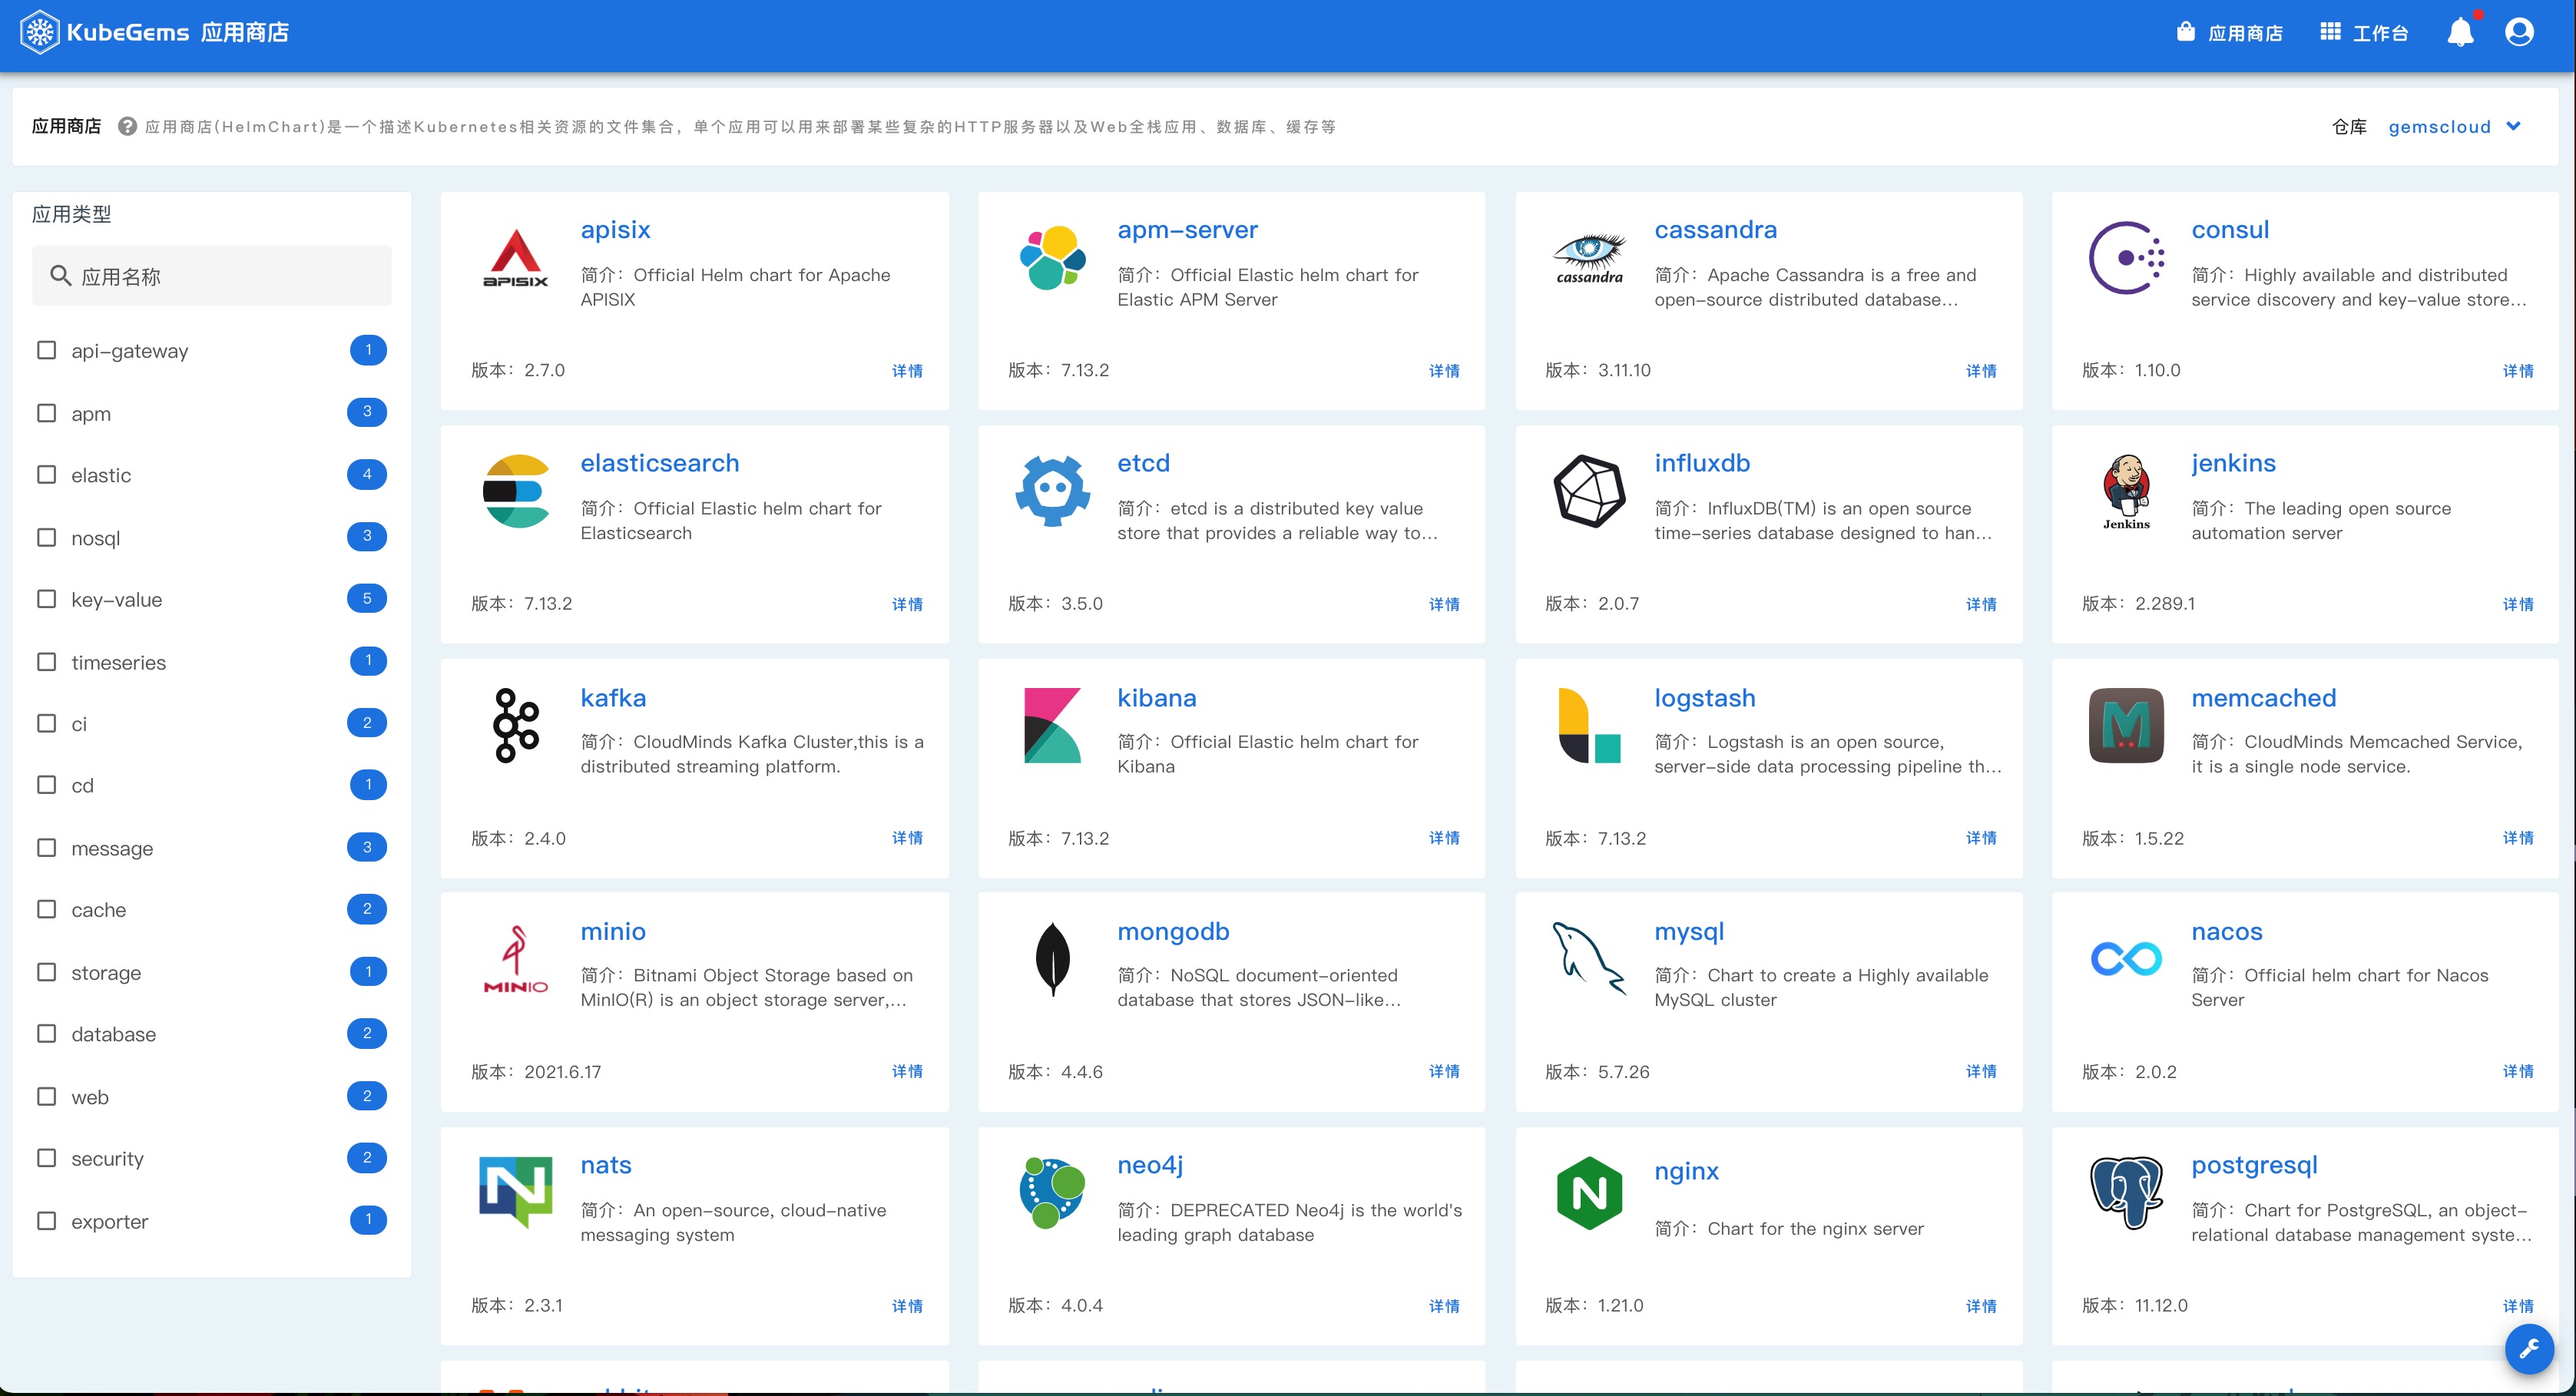Click the KubeGems snowflake logo
The width and height of the screenshot is (2576, 1396).
click(x=40, y=32)
